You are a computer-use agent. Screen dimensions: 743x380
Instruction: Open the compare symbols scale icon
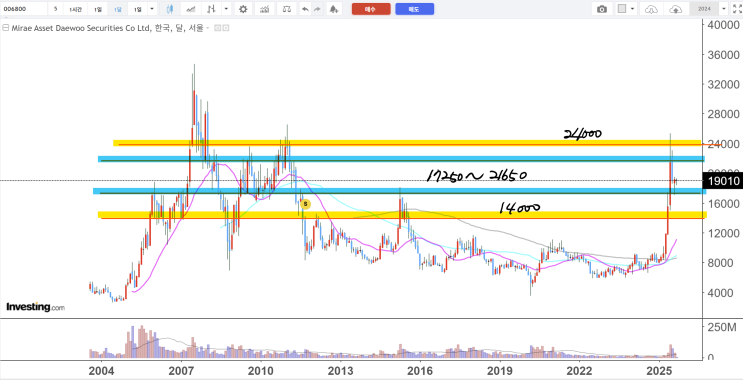[287, 9]
